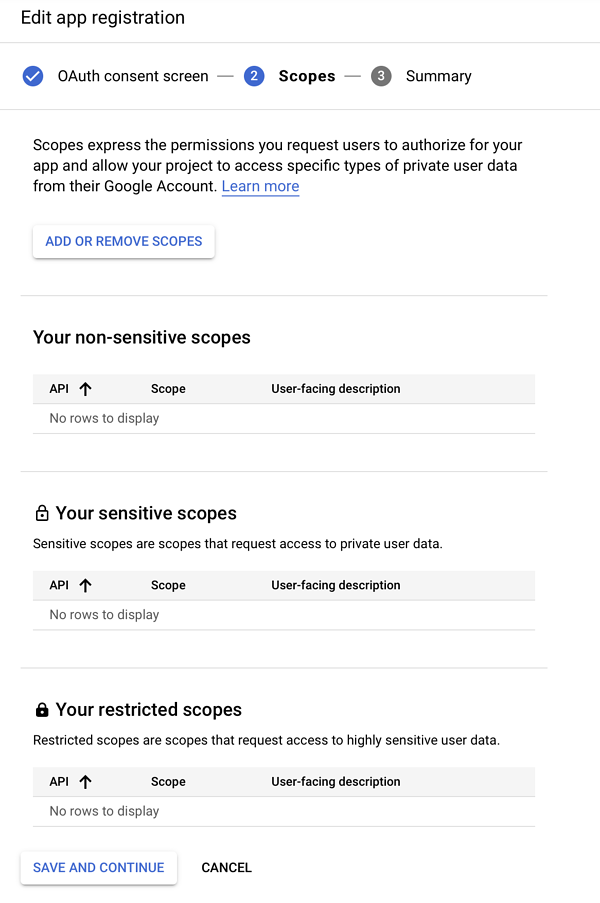The image size is (600, 903).
Task: Go to OAuth consent screen step
Action: tap(133, 76)
